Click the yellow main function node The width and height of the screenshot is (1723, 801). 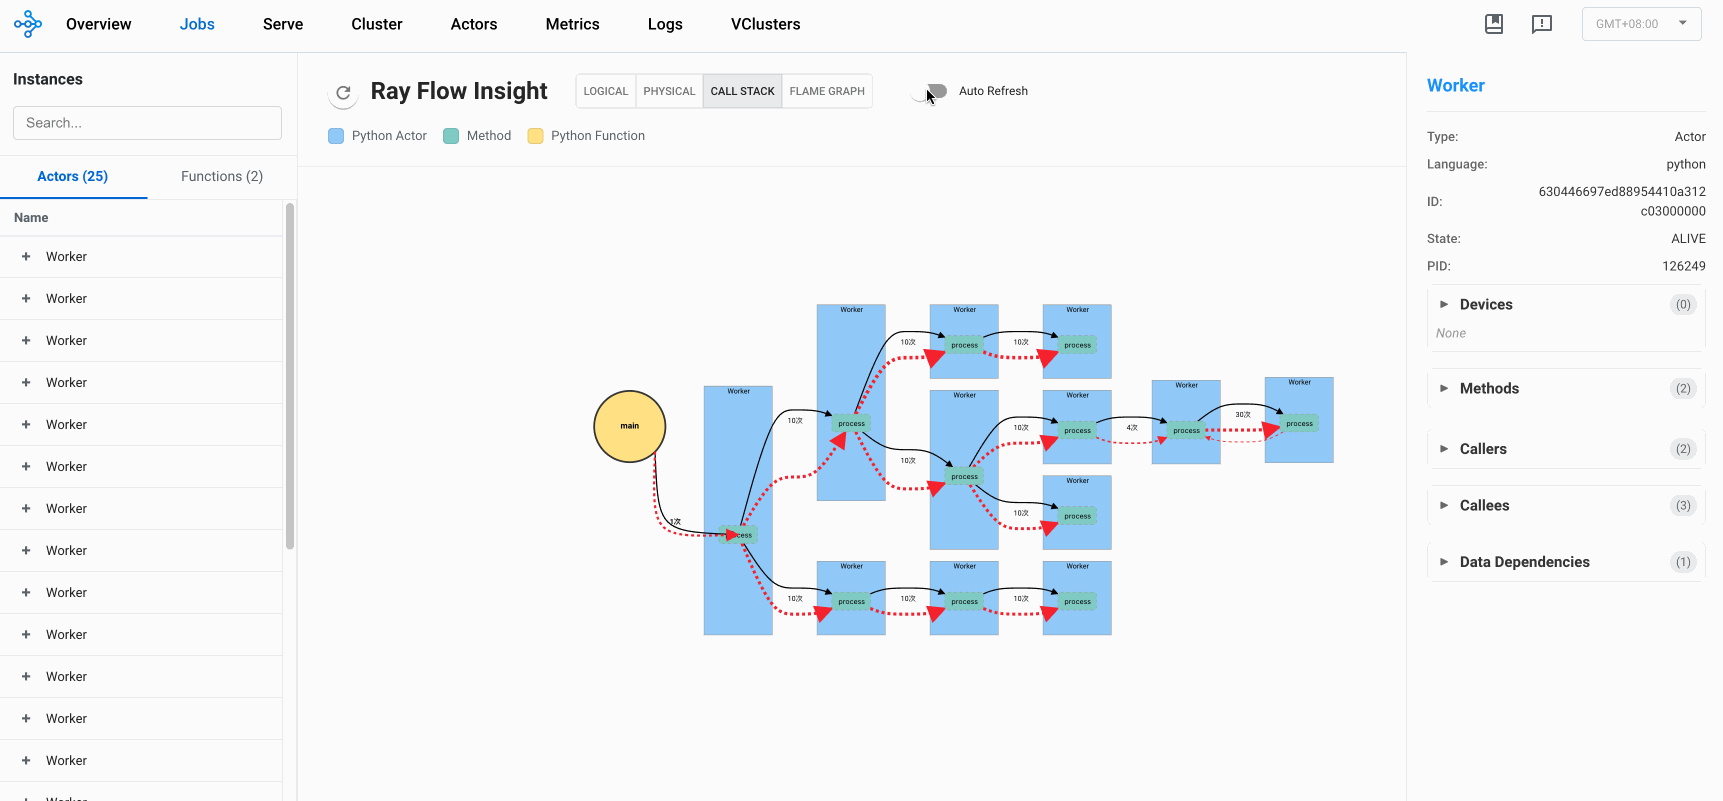pyautogui.click(x=630, y=426)
